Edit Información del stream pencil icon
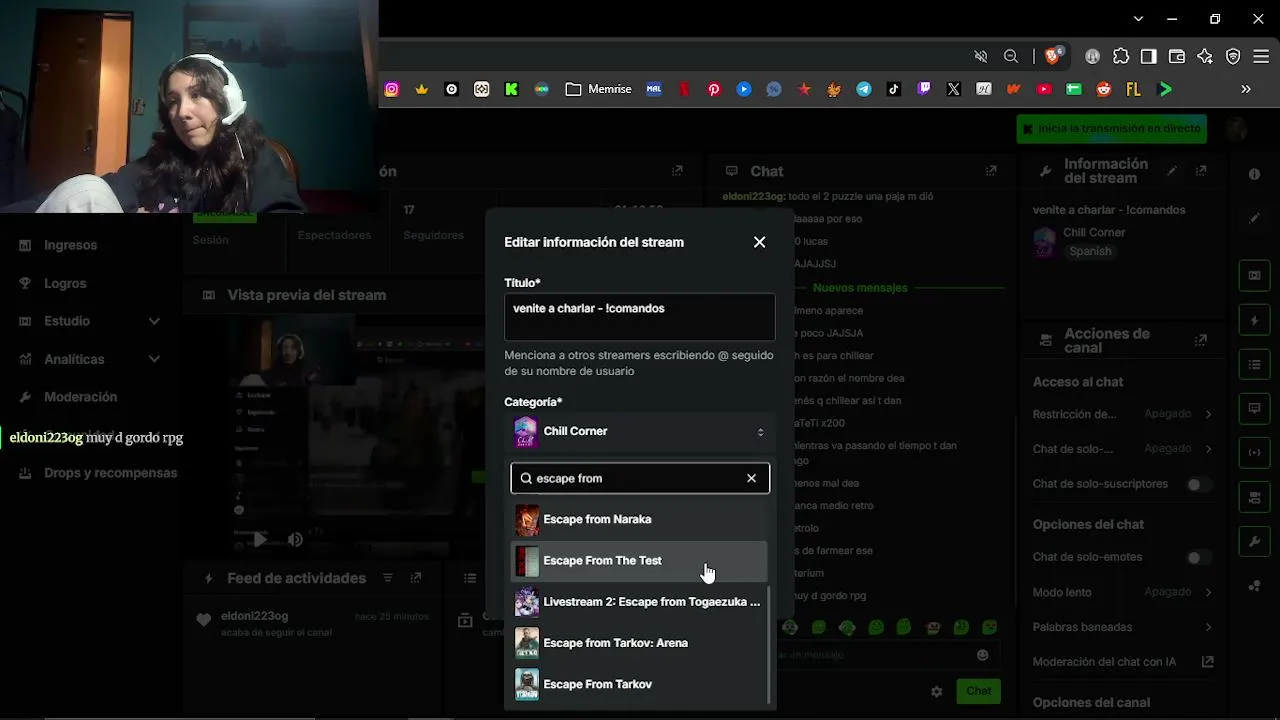1280x720 pixels. [1172, 171]
